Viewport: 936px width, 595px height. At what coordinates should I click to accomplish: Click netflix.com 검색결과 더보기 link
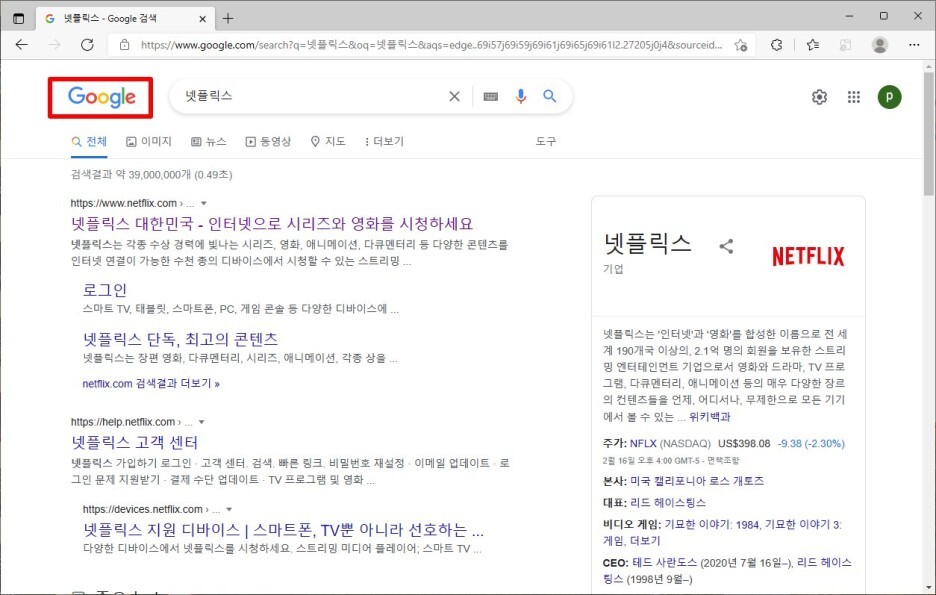151,384
